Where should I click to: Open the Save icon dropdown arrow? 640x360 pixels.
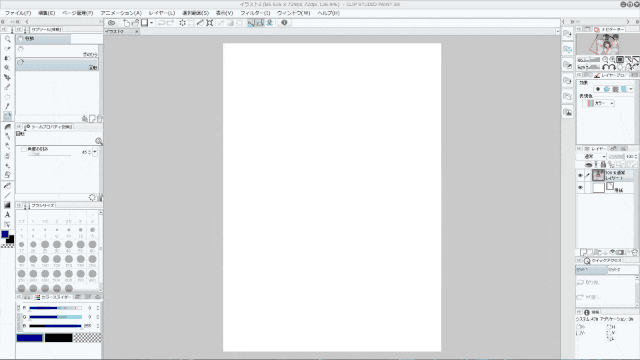[x=151, y=23]
